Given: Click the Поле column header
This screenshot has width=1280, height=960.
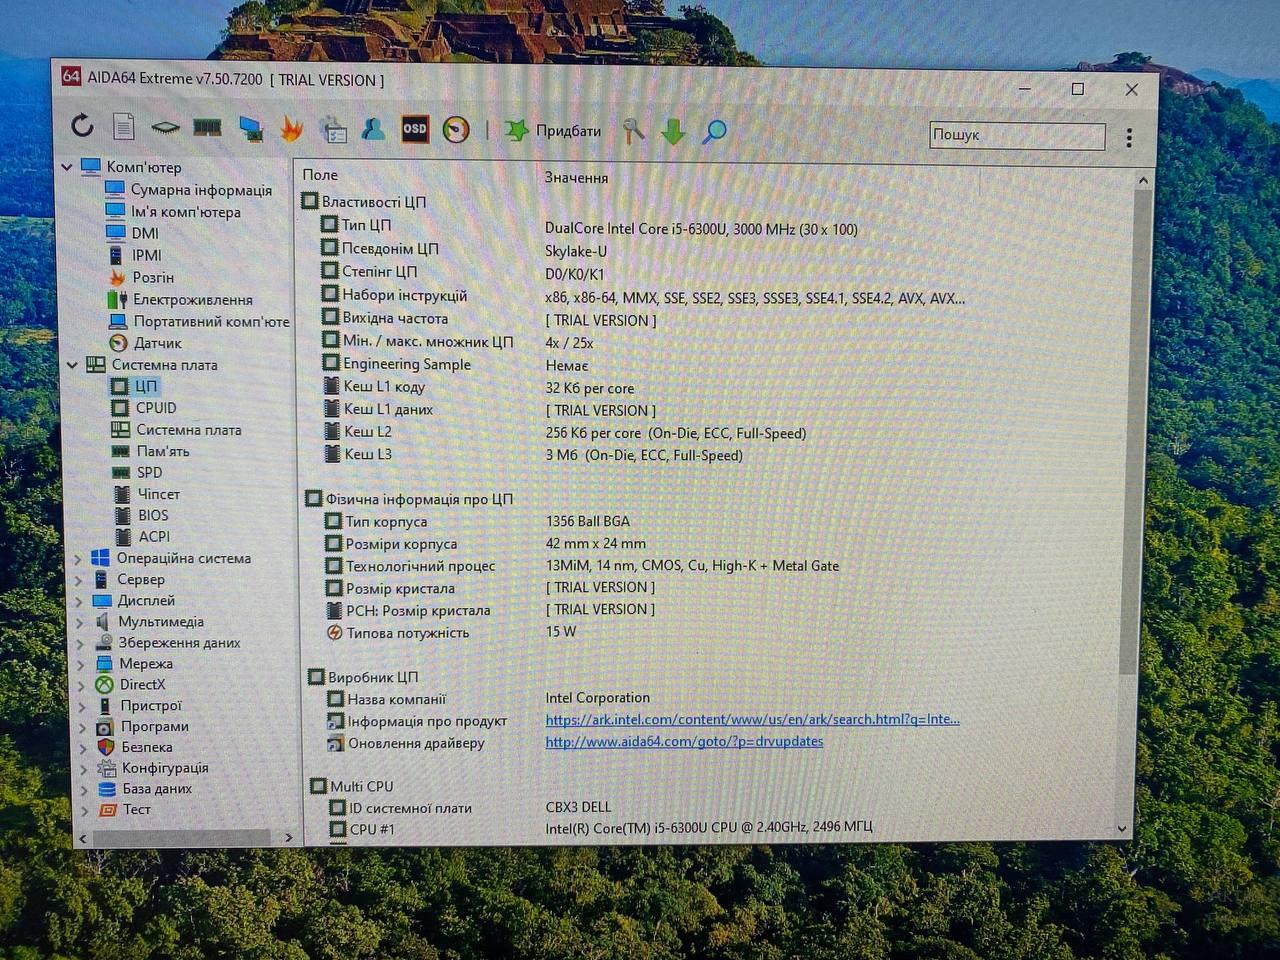Looking at the screenshot, I should coord(320,175).
